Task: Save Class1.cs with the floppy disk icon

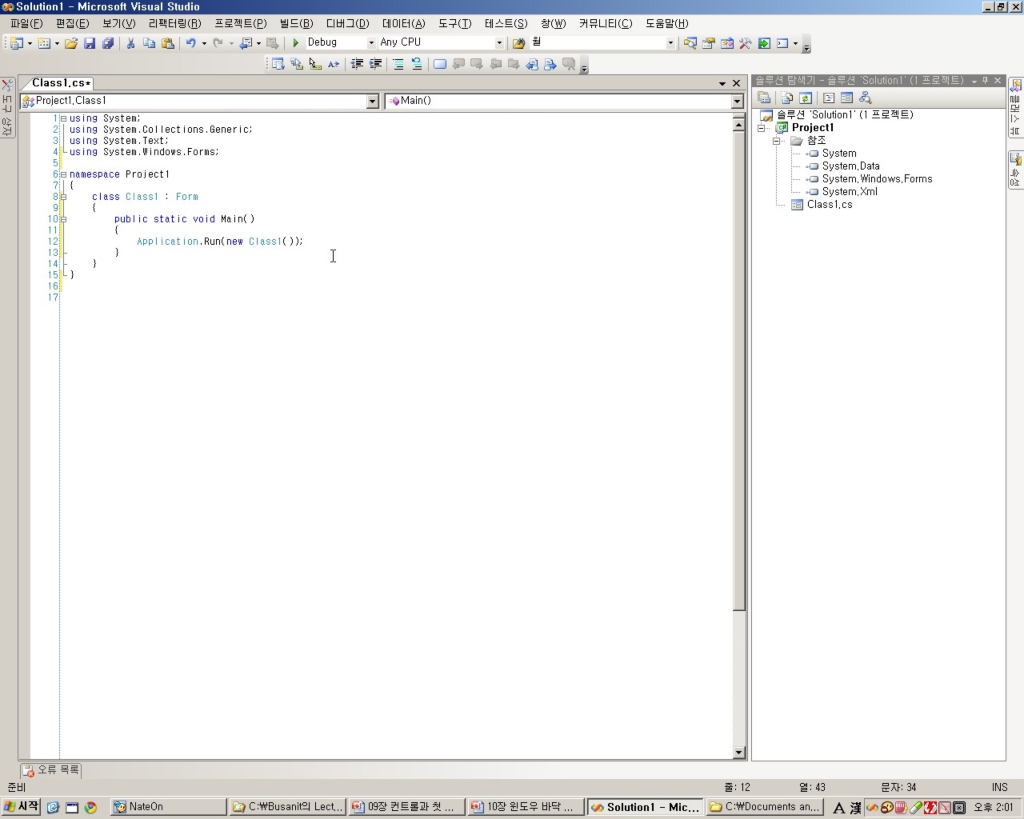Action: pyautogui.click(x=89, y=43)
